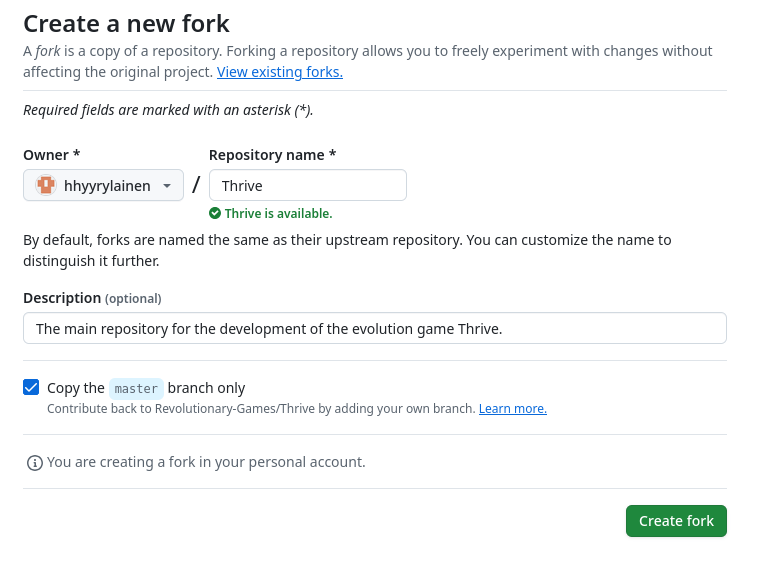Click the green availability checkmark icon
Image resolution: width=765 pixels, height=586 pixels.
[215, 213]
